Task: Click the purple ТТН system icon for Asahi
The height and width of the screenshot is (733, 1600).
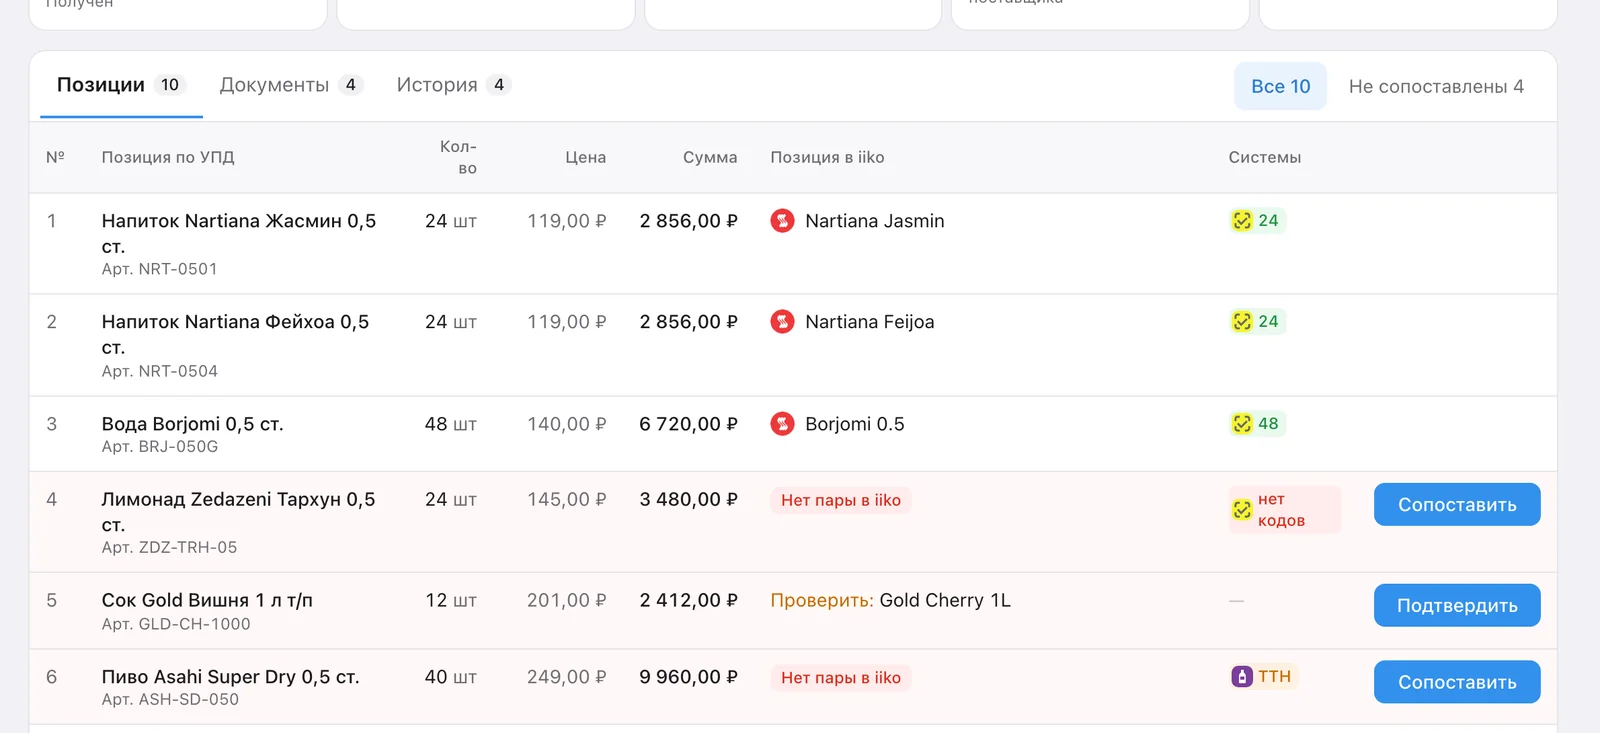Action: [x=1242, y=677]
